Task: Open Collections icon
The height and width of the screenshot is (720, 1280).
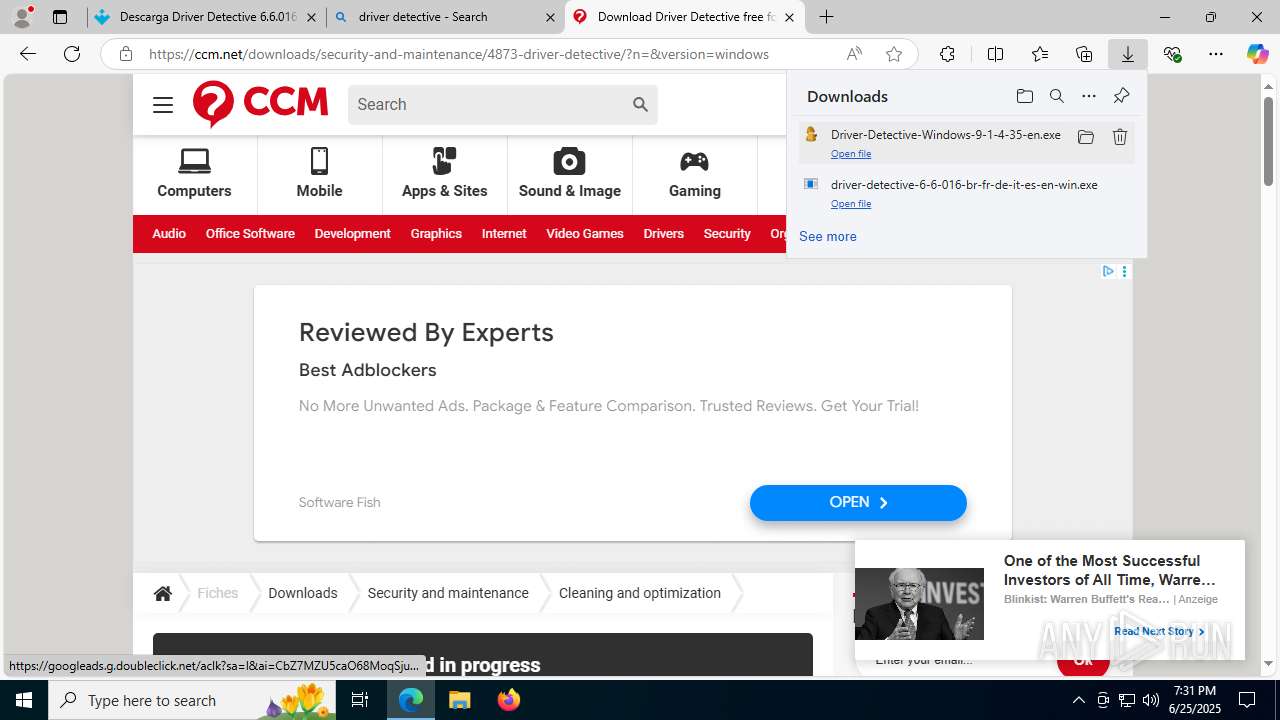Action: point(1084,54)
